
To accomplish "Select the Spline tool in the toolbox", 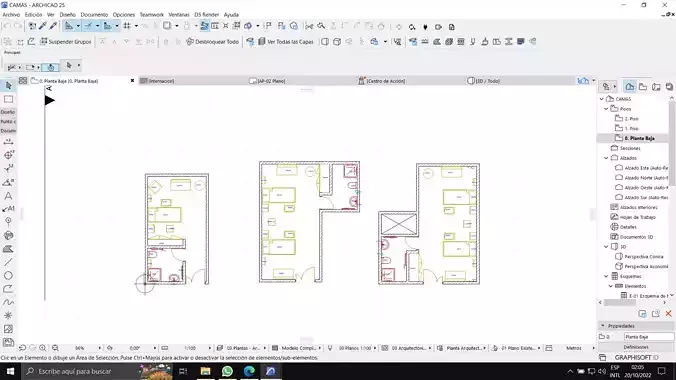I will point(8,302).
